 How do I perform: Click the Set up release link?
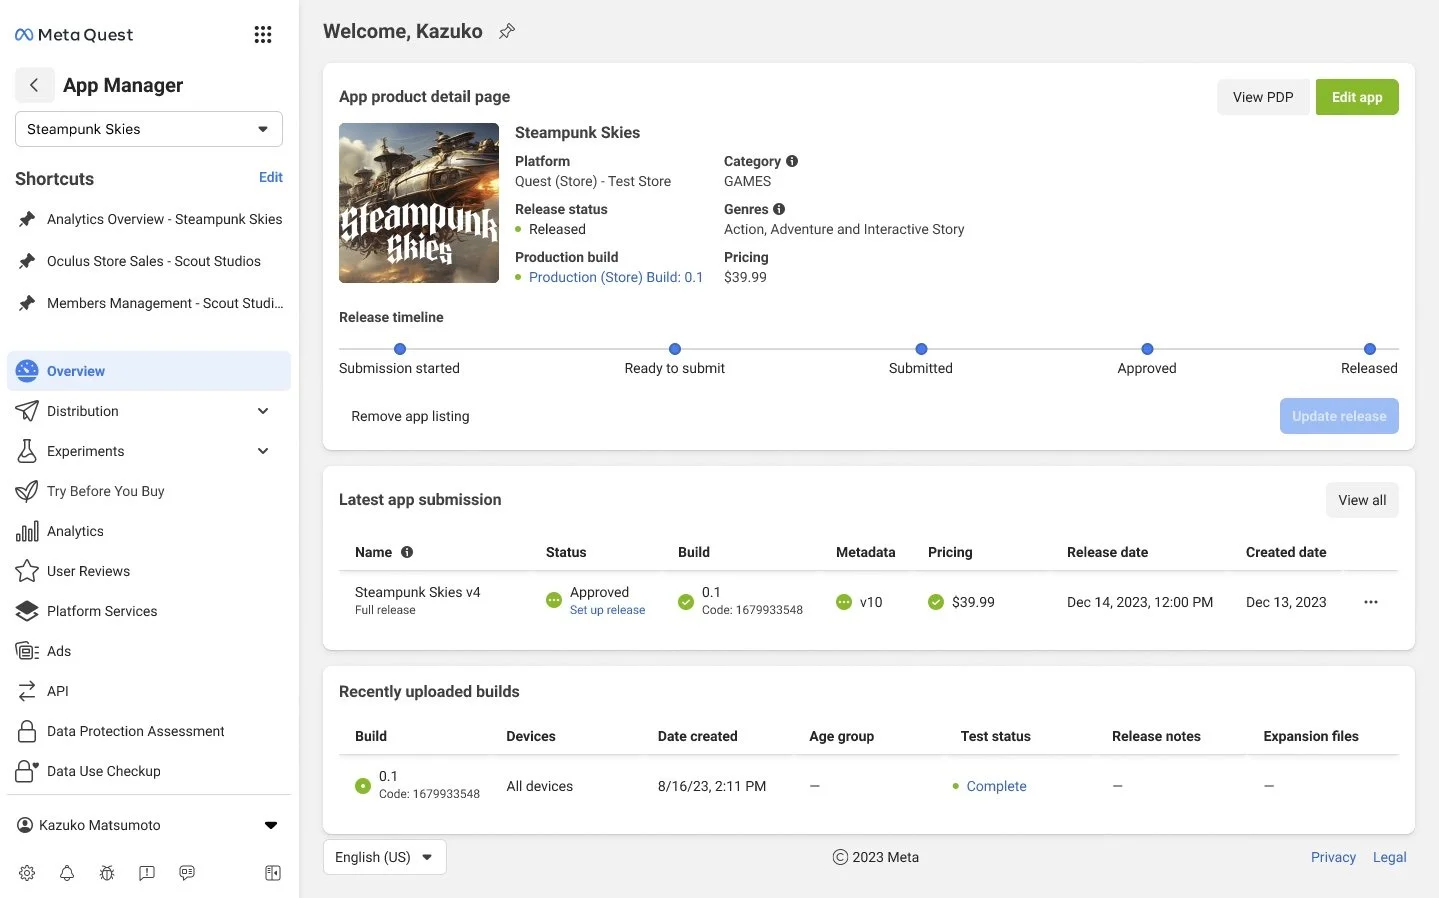[x=608, y=610]
